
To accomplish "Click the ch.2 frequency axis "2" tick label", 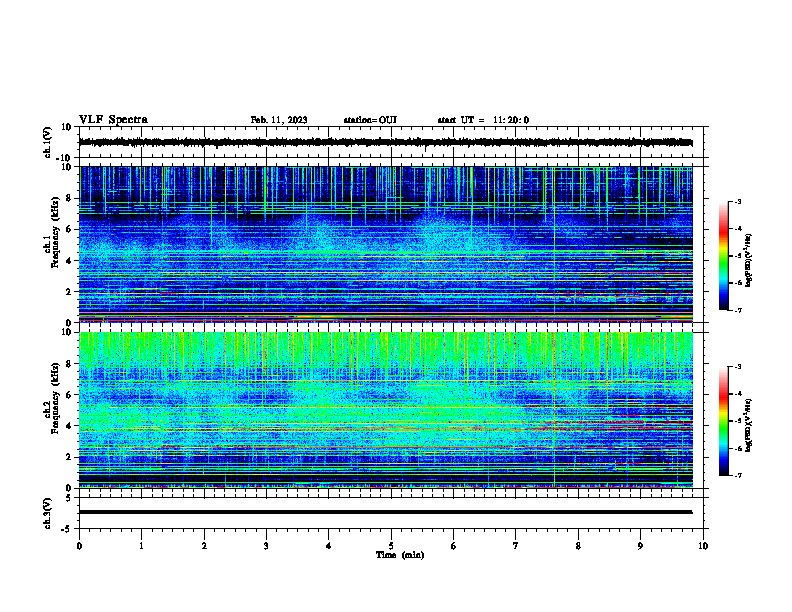I will (69, 457).
